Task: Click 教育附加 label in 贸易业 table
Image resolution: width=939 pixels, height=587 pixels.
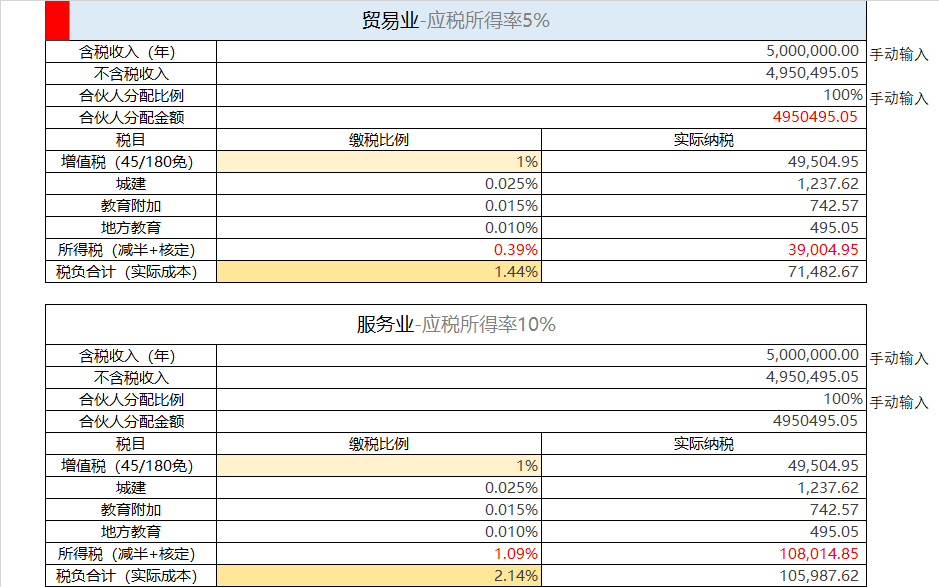Action: tap(131, 205)
